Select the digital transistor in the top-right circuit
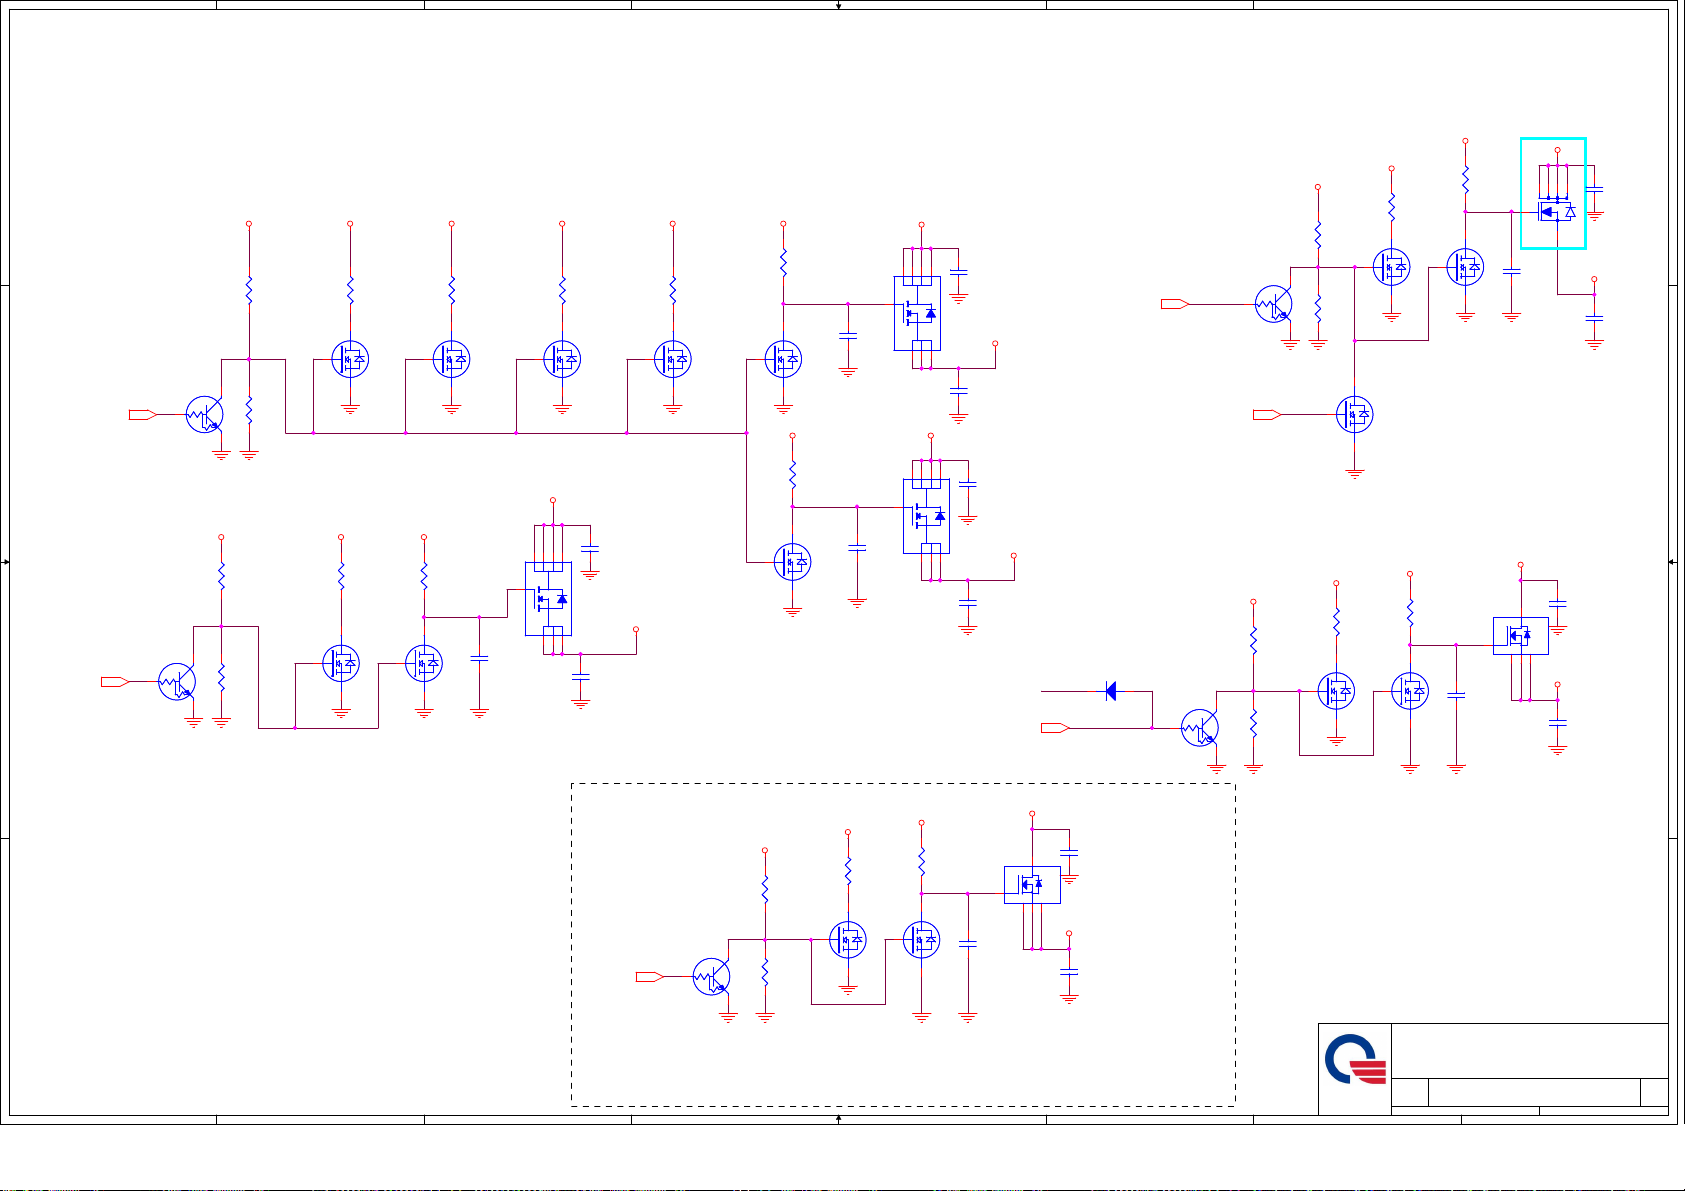 [x=1273, y=304]
